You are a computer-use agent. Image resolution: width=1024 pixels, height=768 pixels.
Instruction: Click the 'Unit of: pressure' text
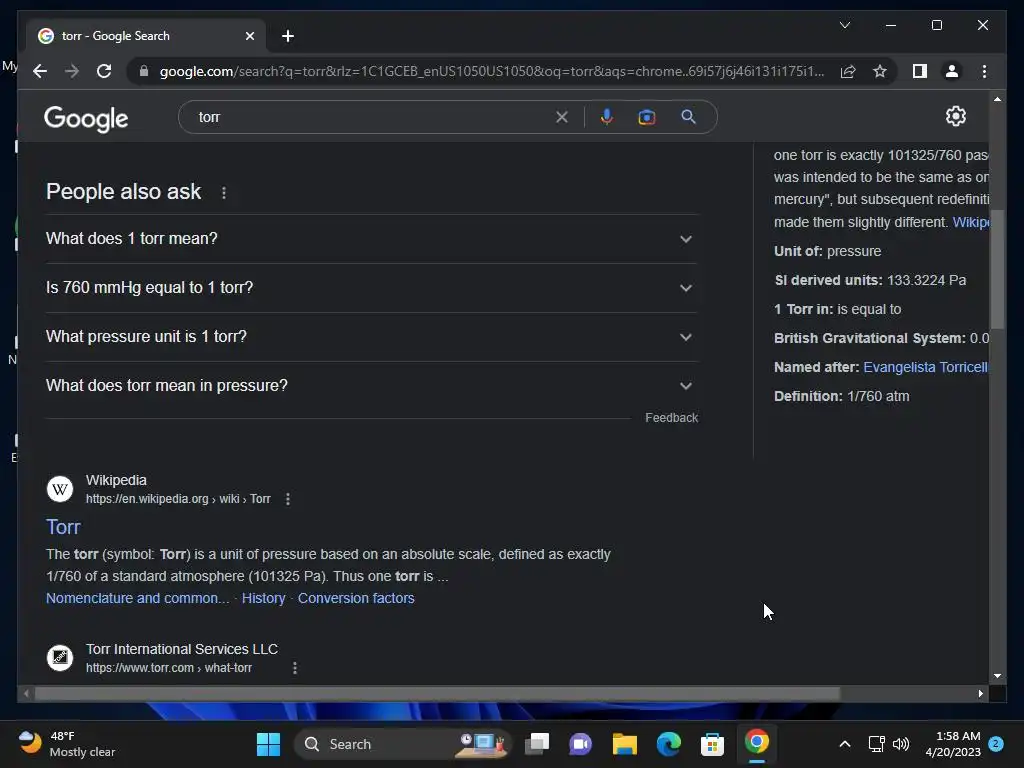[827, 251]
